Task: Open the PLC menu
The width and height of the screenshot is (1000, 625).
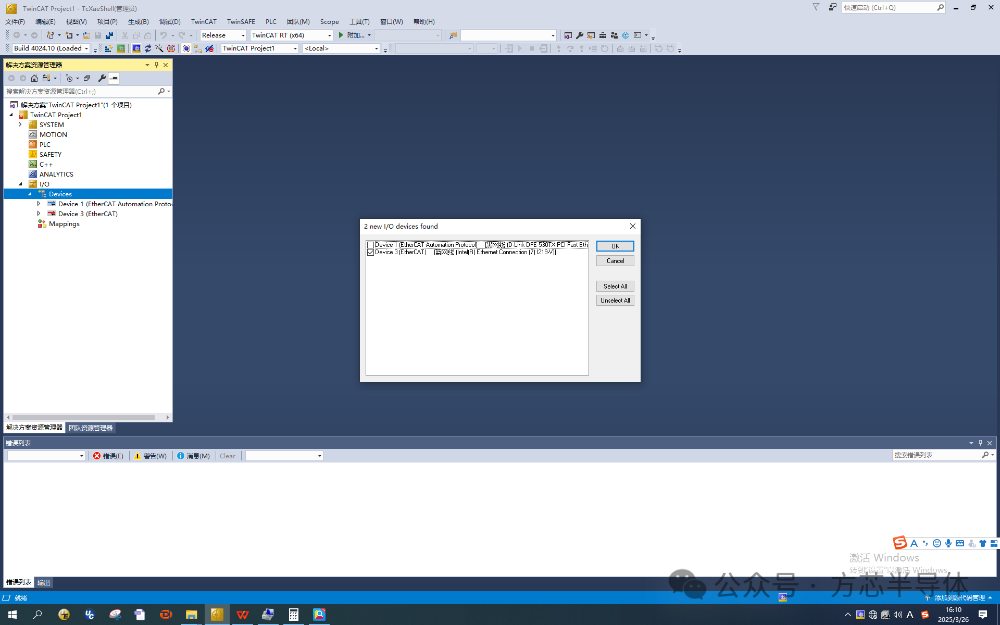Action: click(x=271, y=22)
